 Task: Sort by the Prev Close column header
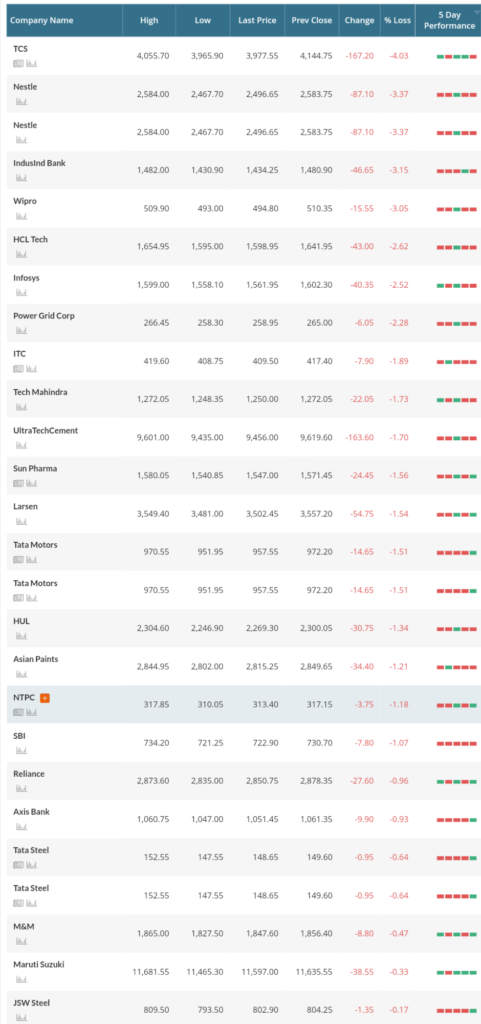coord(312,20)
